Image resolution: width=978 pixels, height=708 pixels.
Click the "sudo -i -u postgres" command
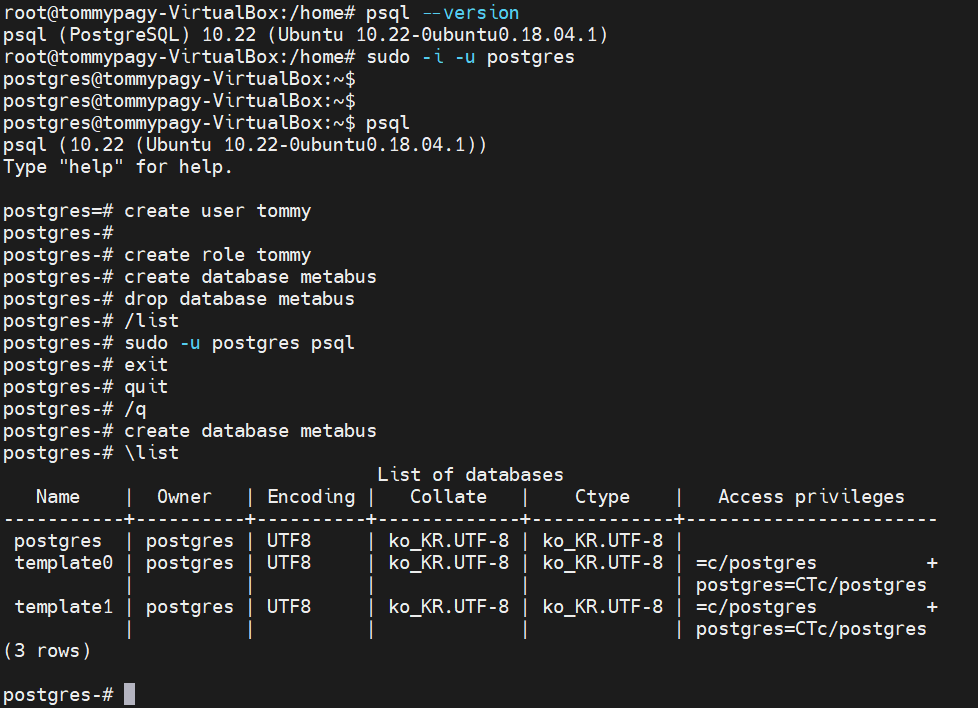pyautogui.click(x=470, y=57)
